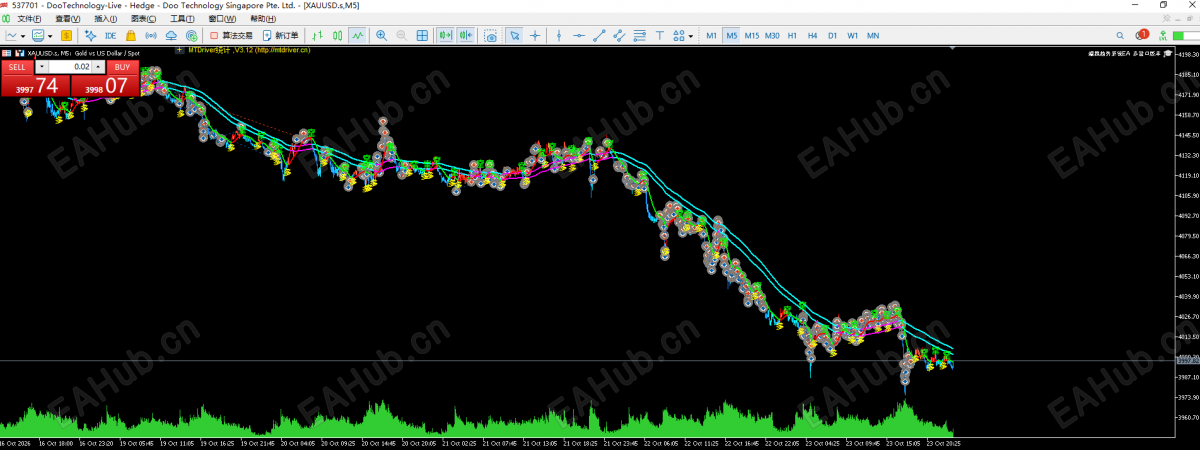The height and width of the screenshot is (450, 1200).
Task: Open the 工具(T) menu
Action: point(182,19)
